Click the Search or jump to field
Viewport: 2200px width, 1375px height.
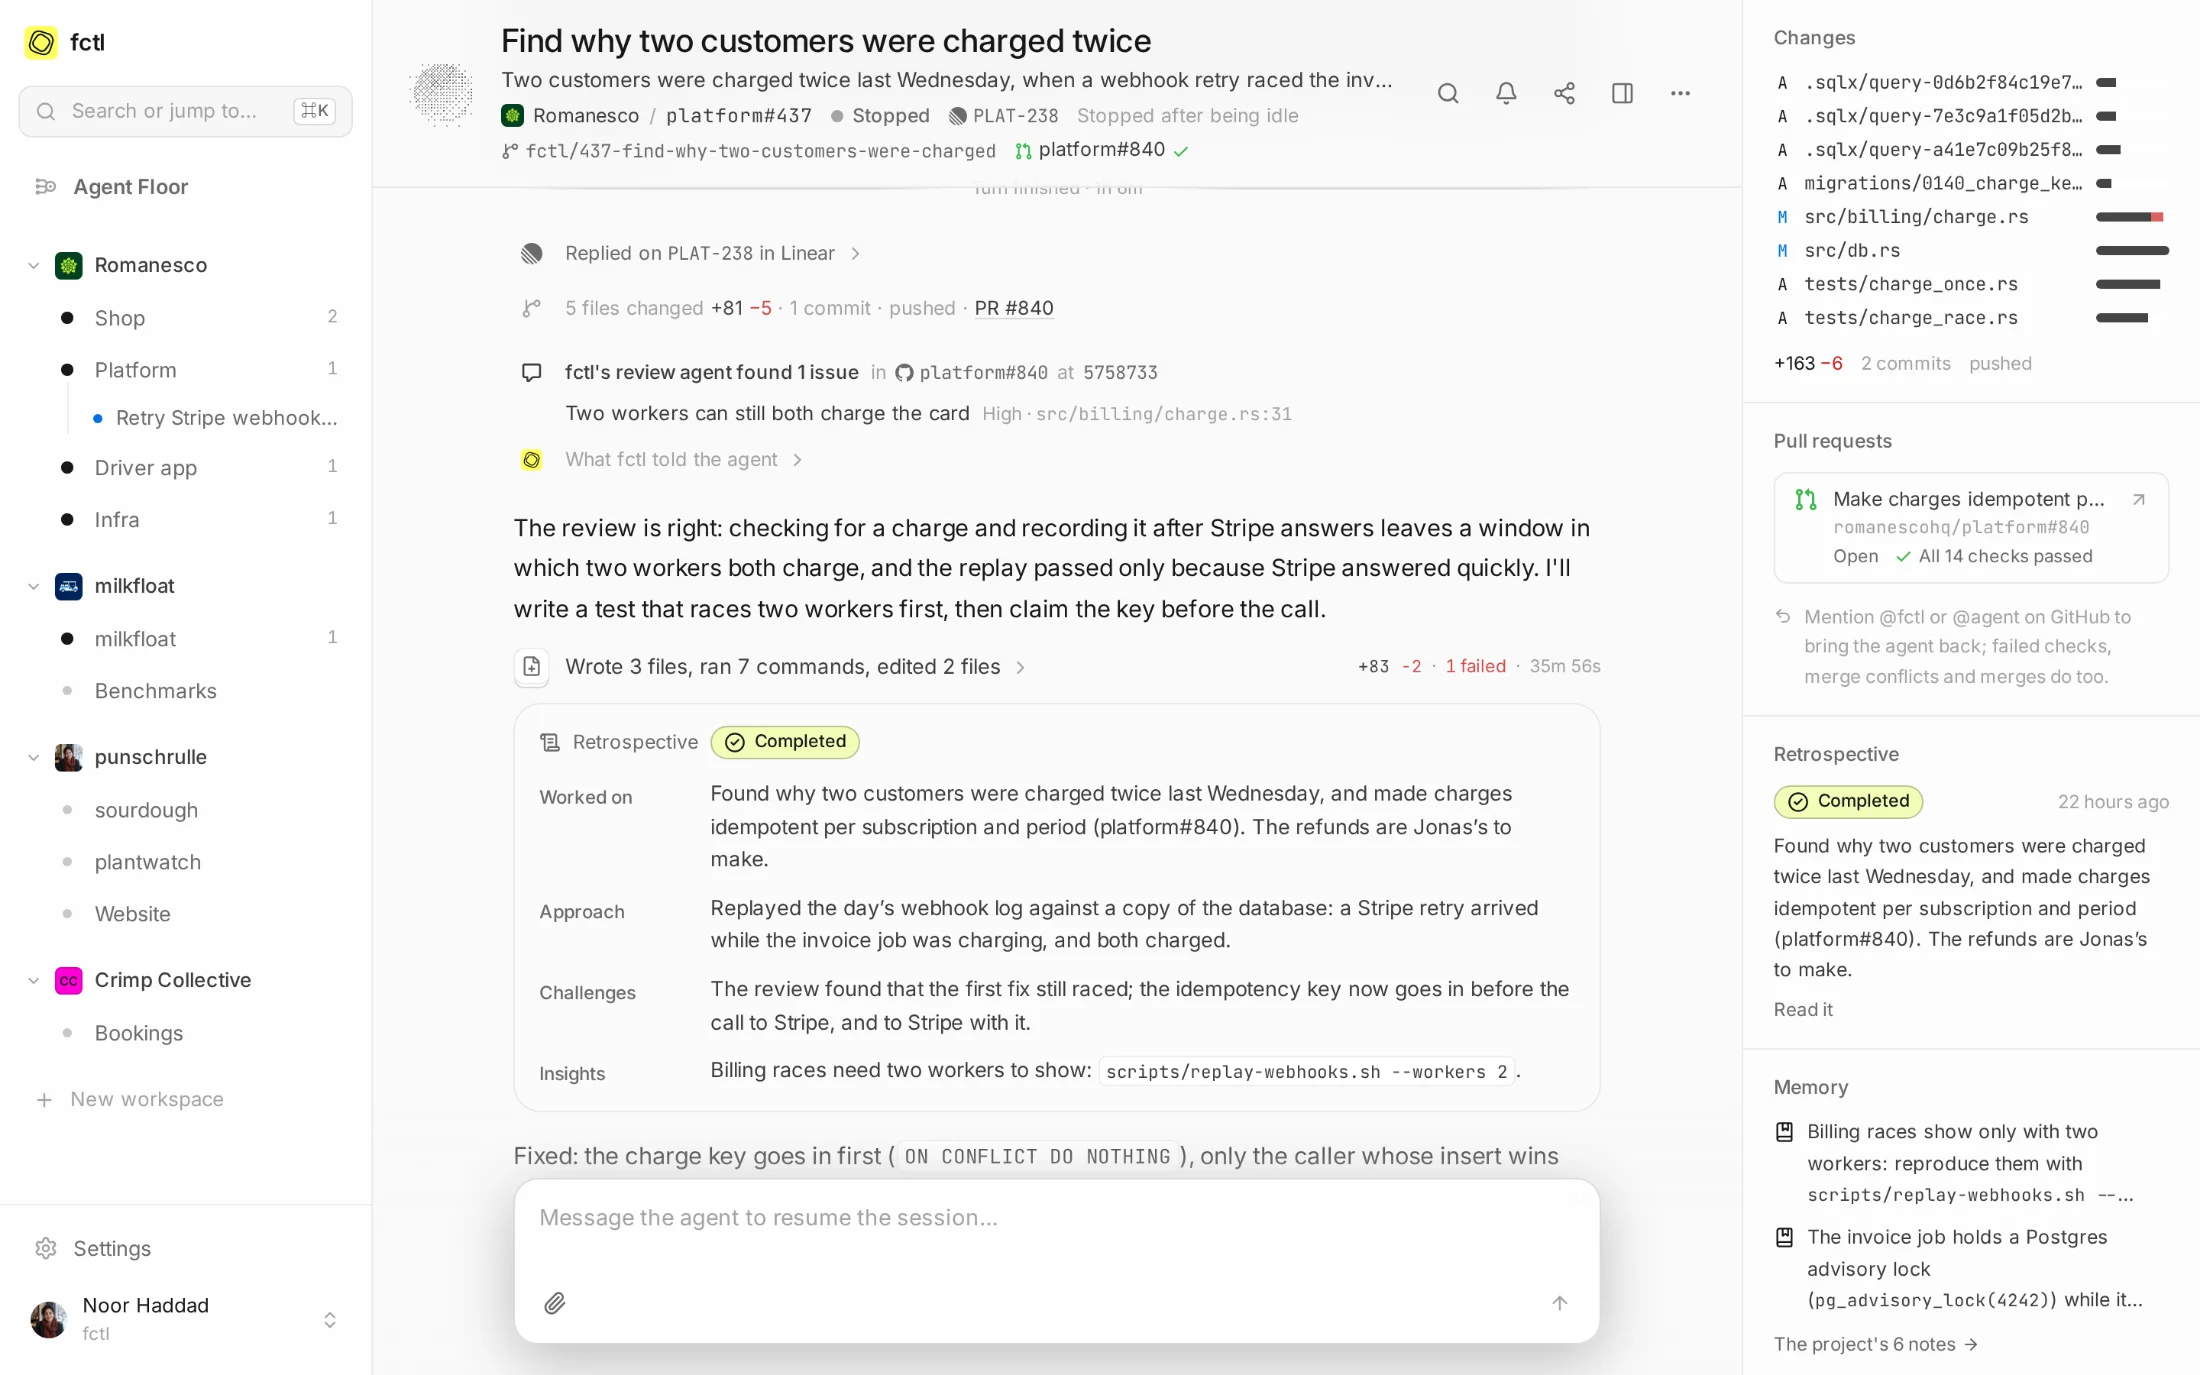pyautogui.click(x=185, y=111)
